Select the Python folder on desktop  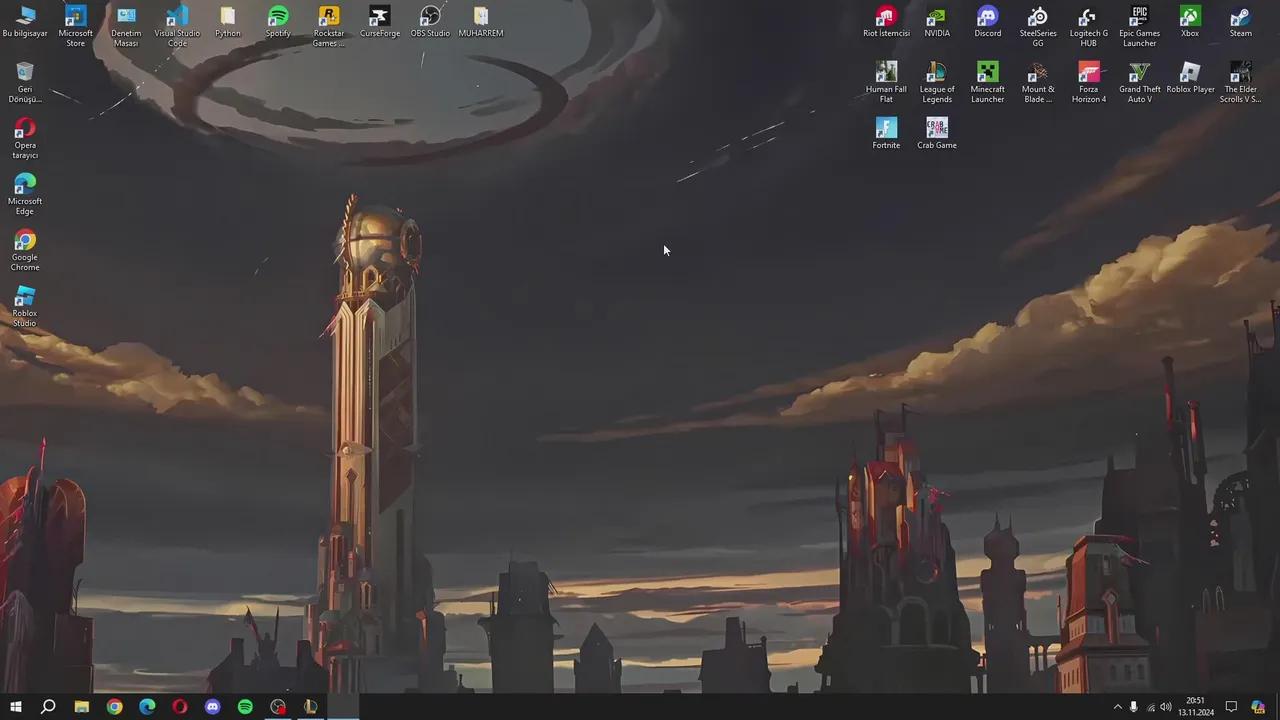pyautogui.click(x=228, y=22)
